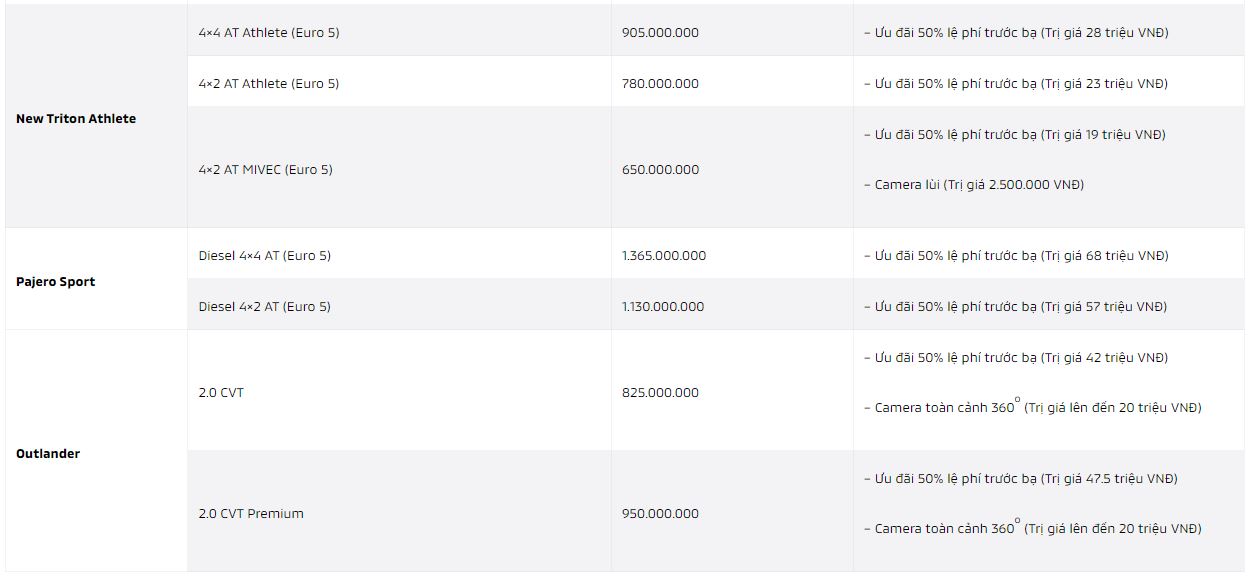Click the 650.000.000 price

click(660, 169)
